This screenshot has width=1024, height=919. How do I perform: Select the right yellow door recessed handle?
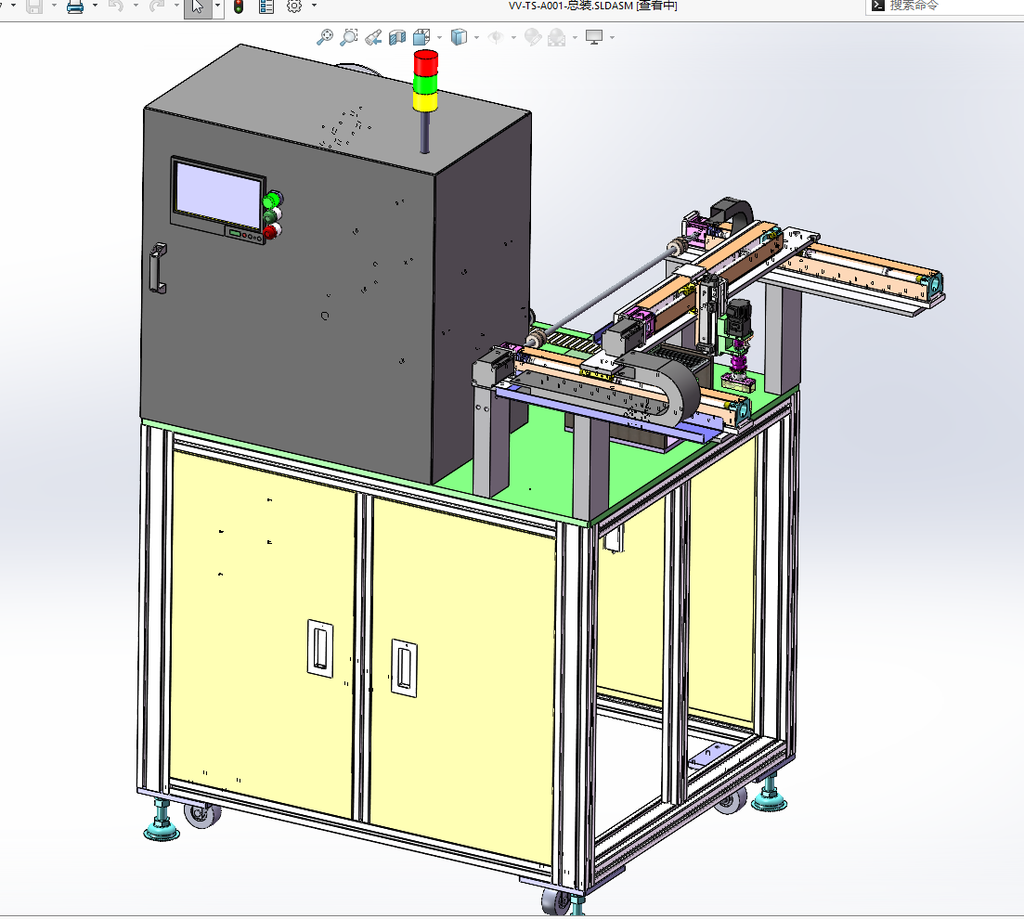click(x=404, y=668)
